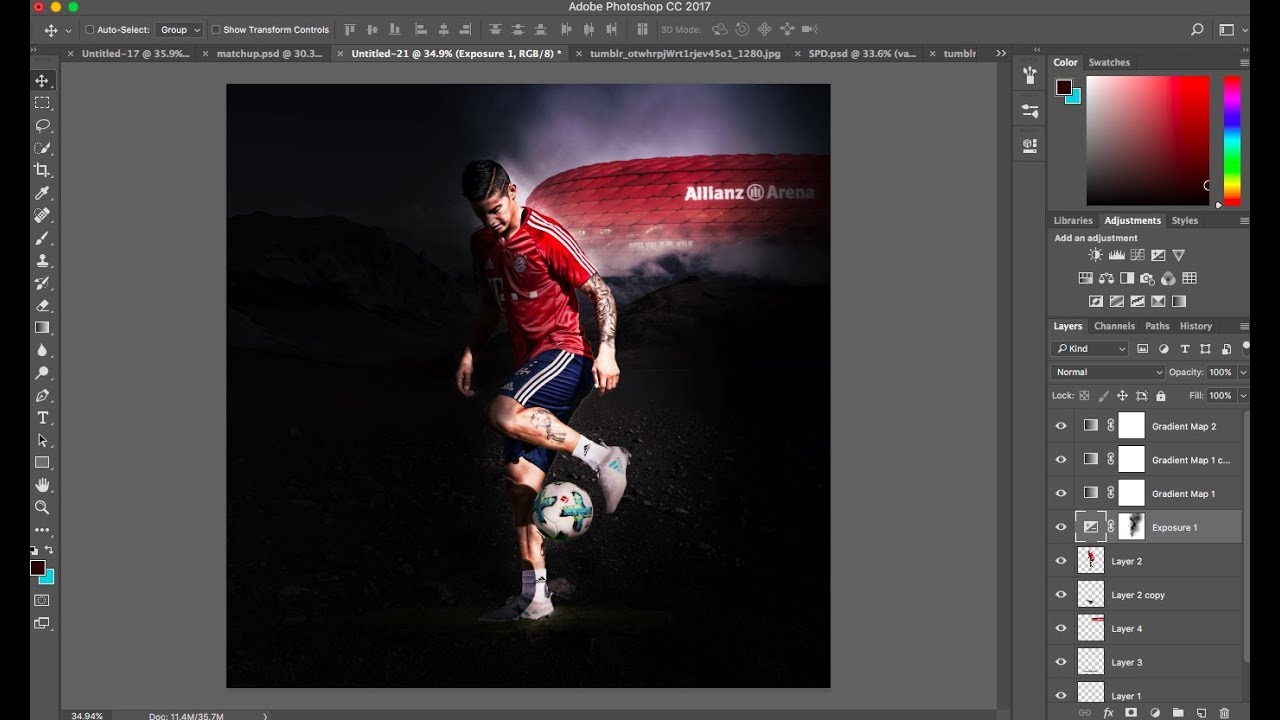Click the Layer 2 thumbnail
Image resolution: width=1280 pixels, height=720 pixels.
pyautogui.click(x=1091, y=561)
